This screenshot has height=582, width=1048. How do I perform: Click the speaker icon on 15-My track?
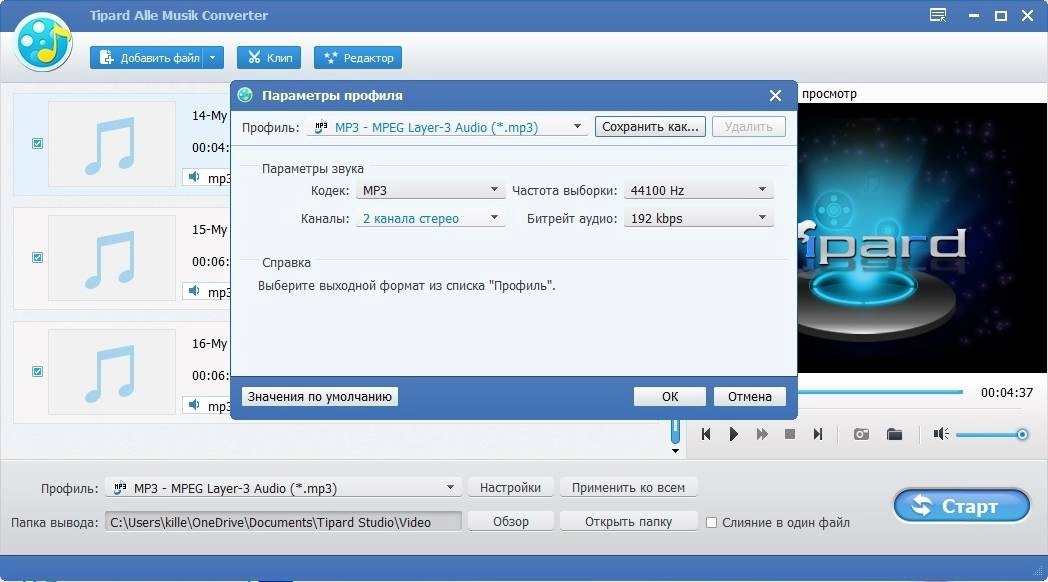pyautogui.click(x=194, y=291)
